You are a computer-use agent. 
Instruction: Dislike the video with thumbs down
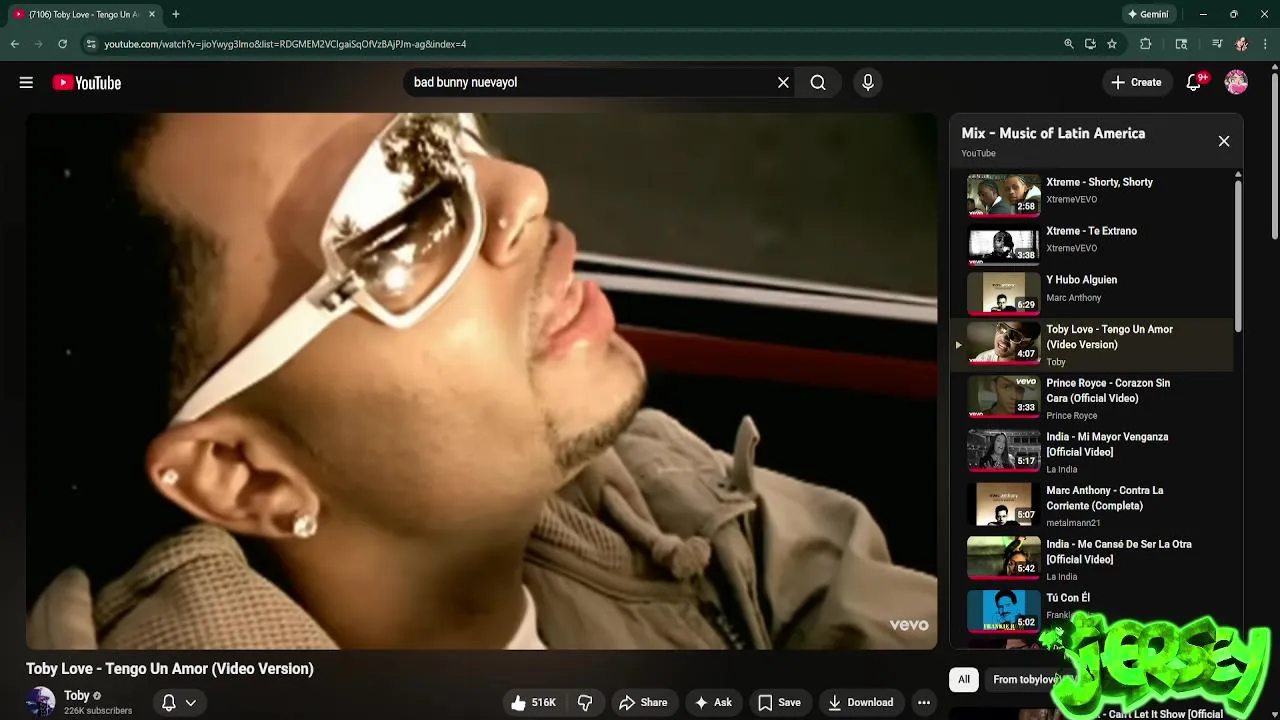pyautogui.click(x=585, y=703)
